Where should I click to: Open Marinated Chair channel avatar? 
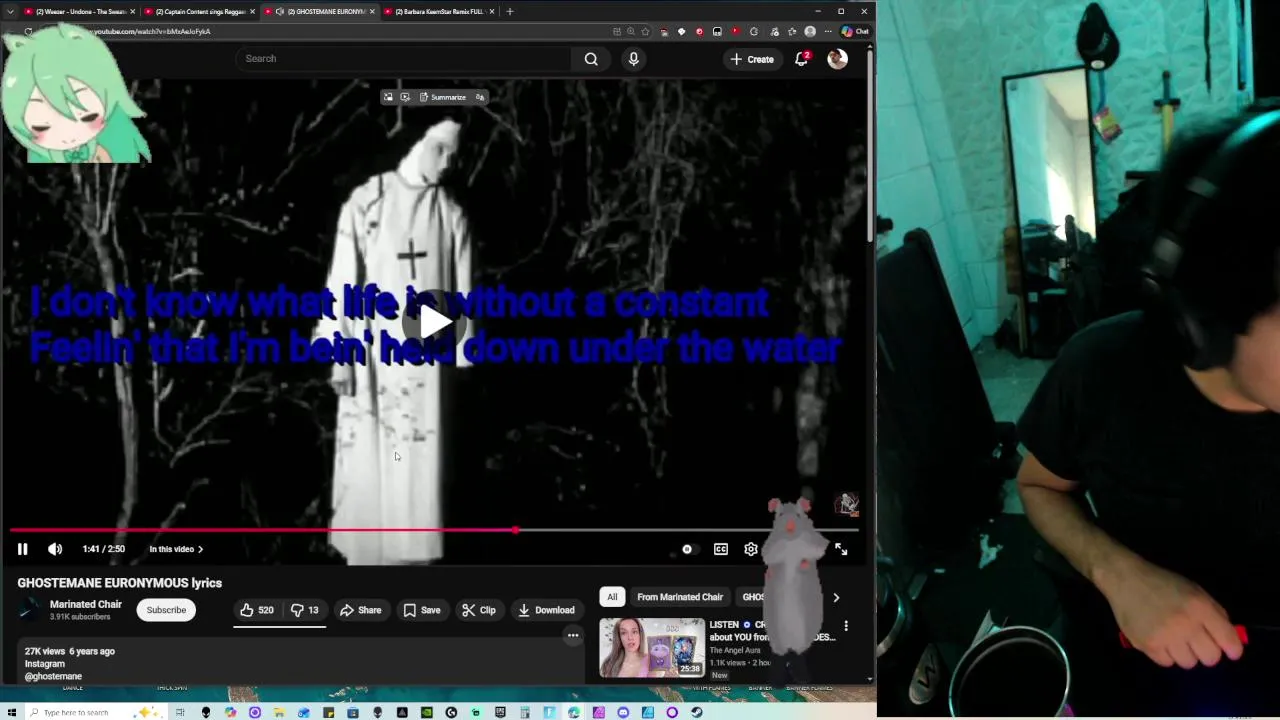(30, 610)
